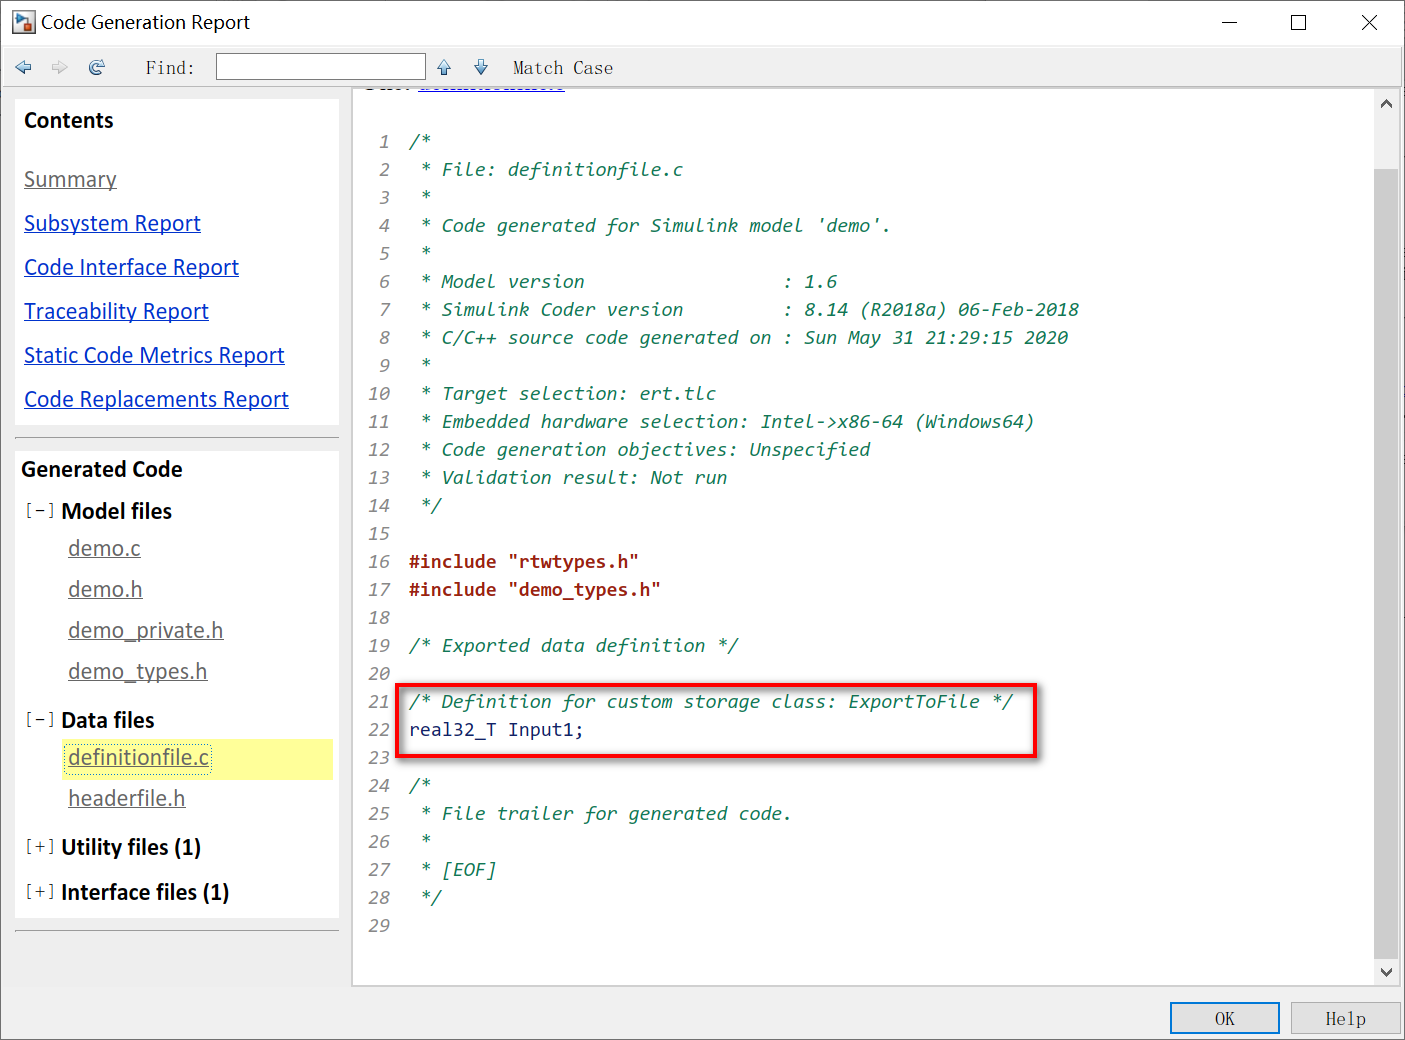Open headerfile.h from Data files
The height and width of the screenshot is (1040, 1405).
tap(126, 799)
